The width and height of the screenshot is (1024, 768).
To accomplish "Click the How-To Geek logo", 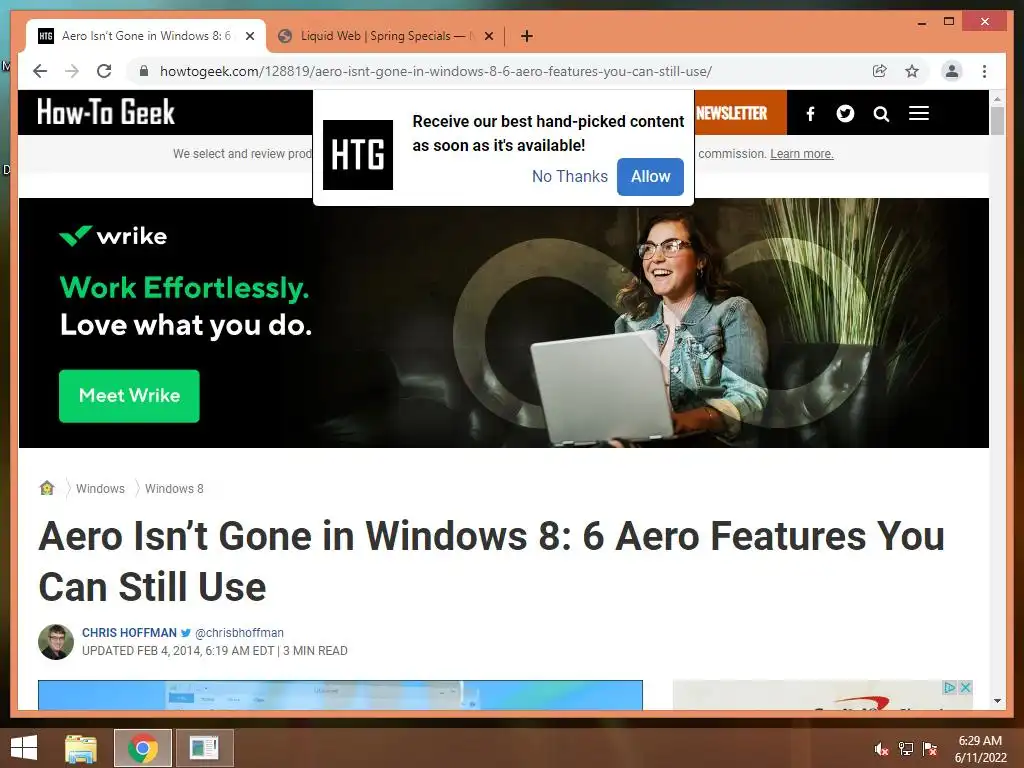I will pos(106,112).
